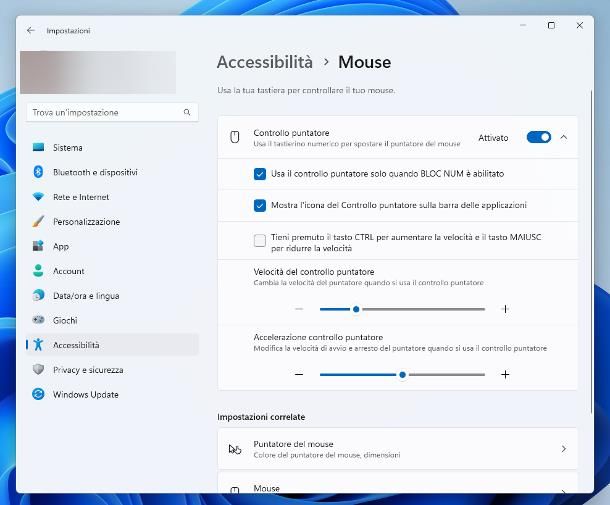610x505 pixels.
Task: Go to Data/ora e lingua
Action: 112,296
